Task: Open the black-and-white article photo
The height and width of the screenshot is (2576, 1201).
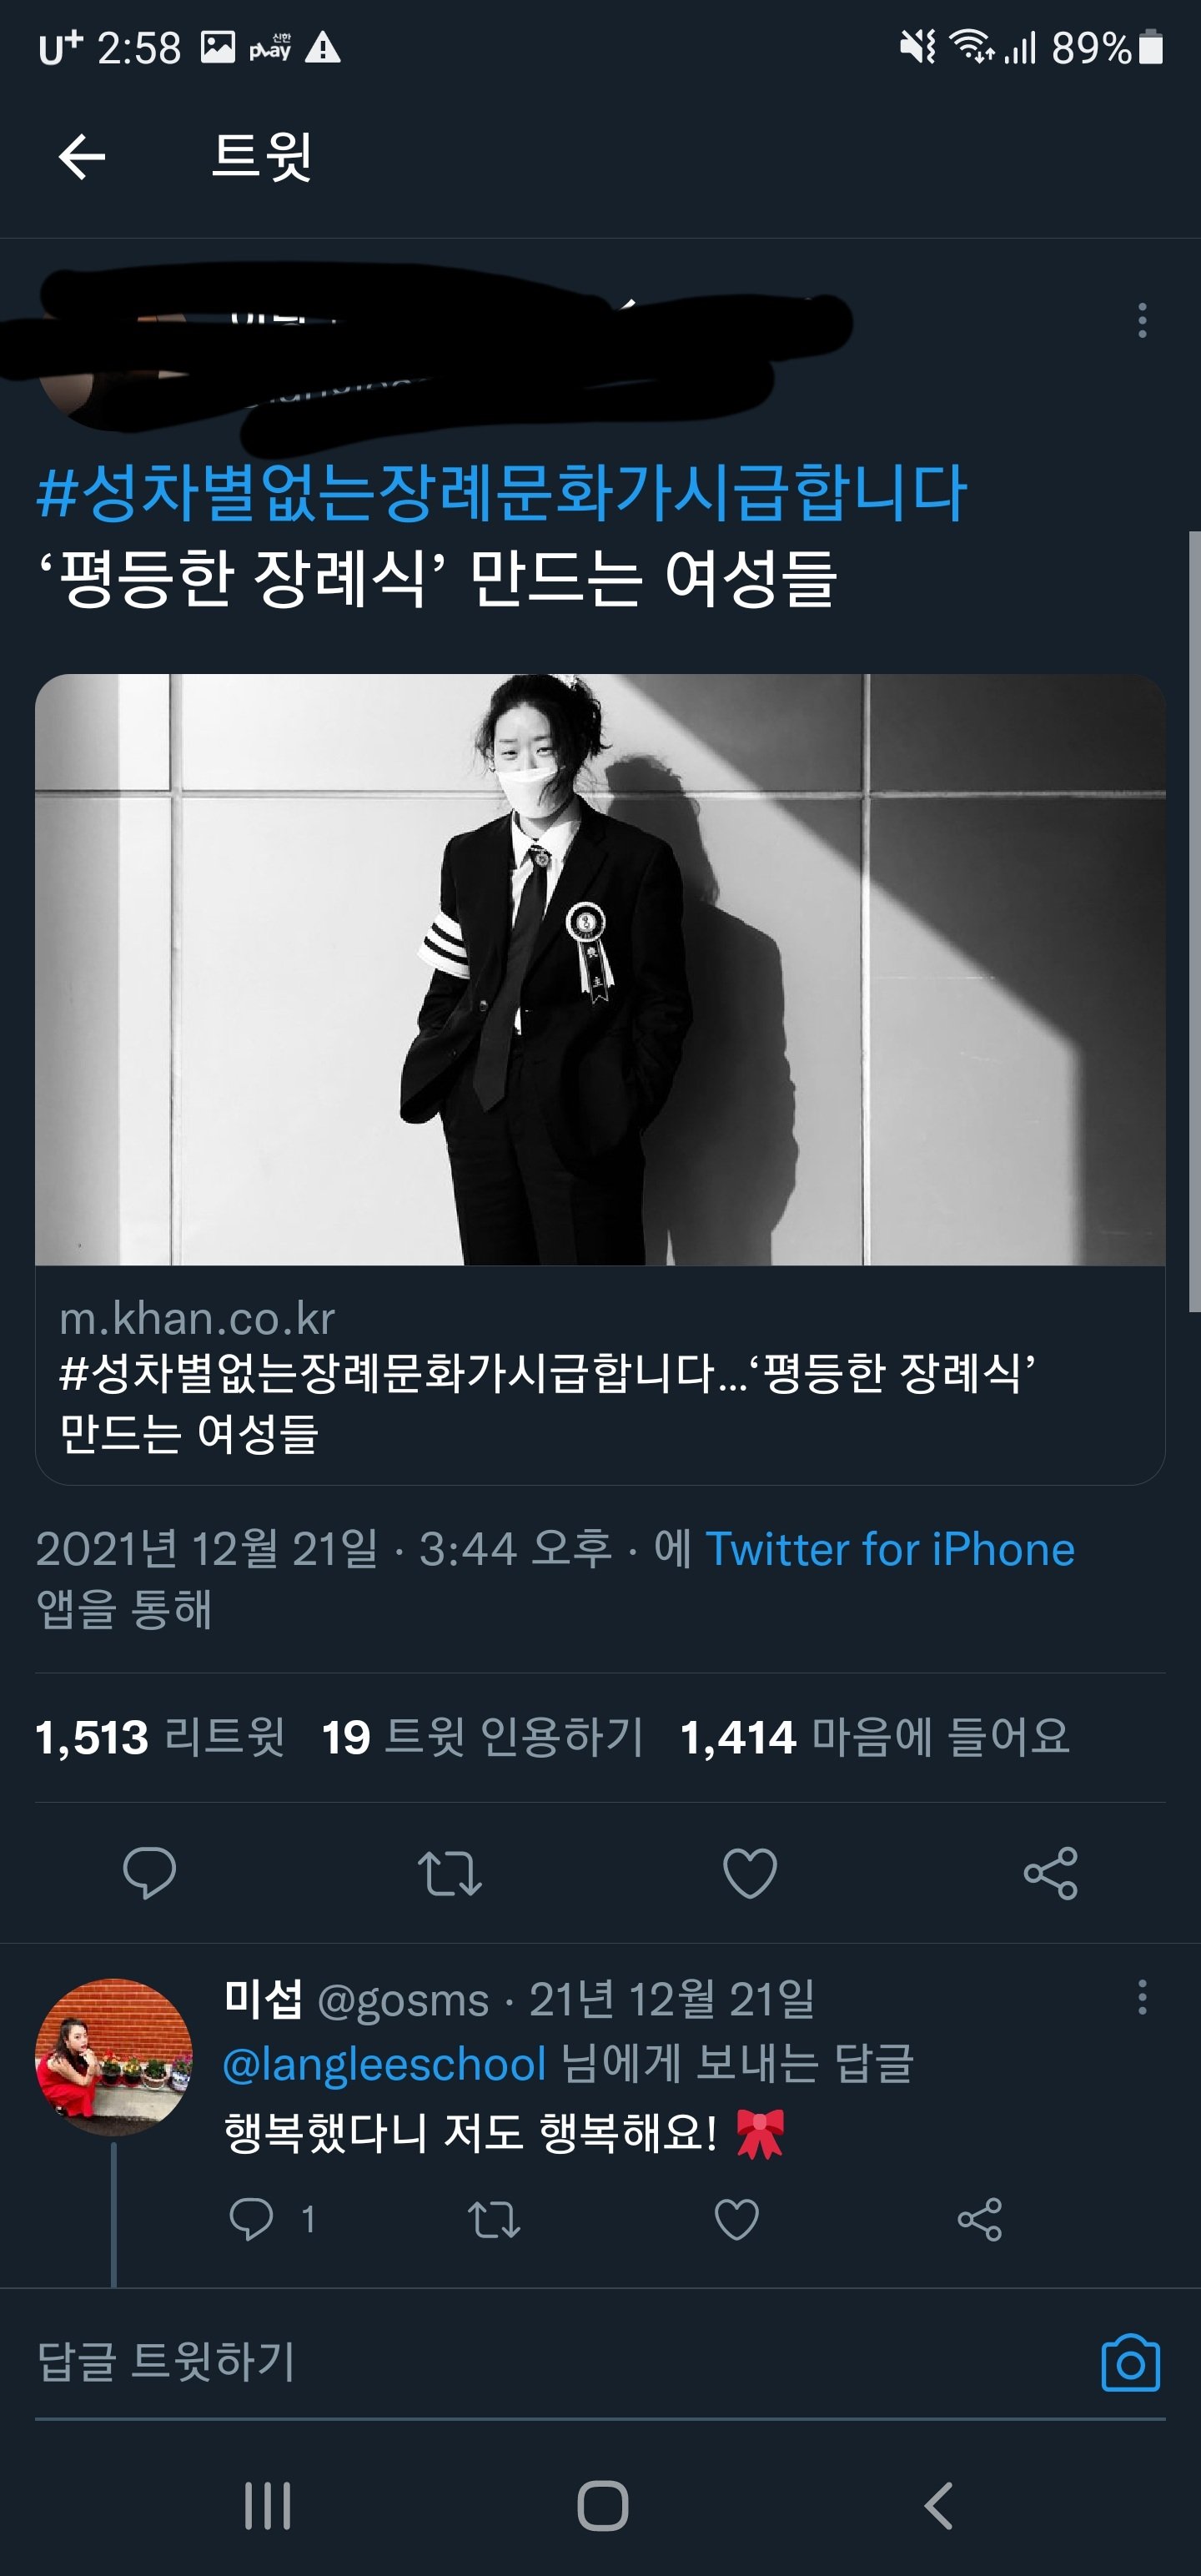Action: (x=600, y=969)
